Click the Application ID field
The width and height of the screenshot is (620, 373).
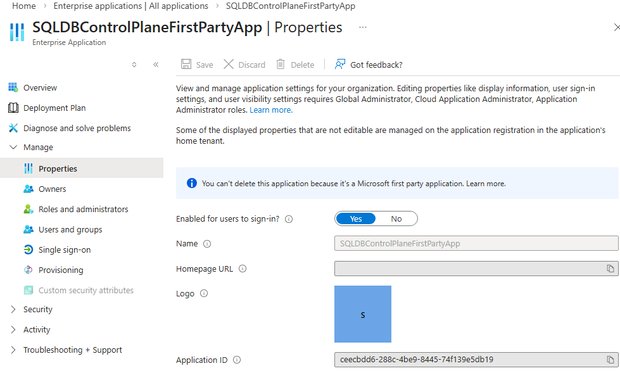click(x=476, y=360)
